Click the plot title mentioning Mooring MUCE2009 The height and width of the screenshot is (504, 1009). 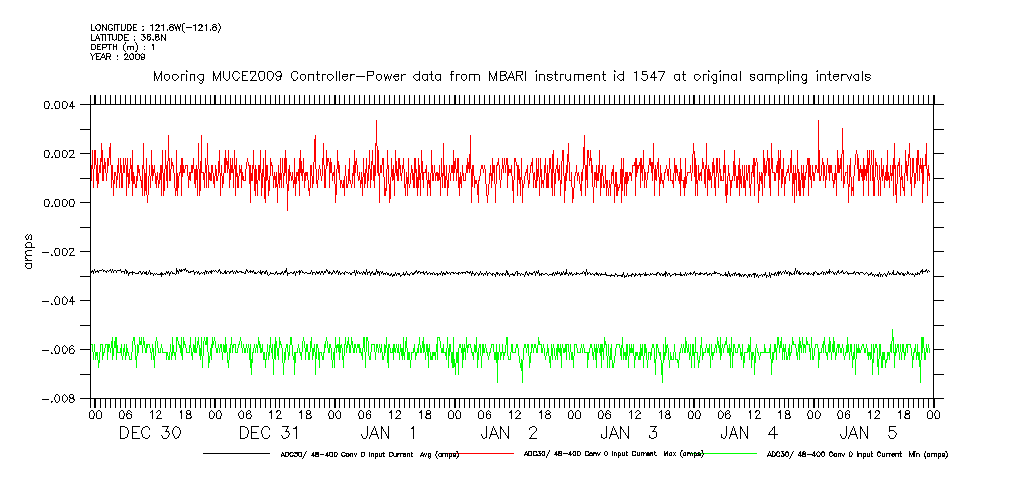pos(510,76)
